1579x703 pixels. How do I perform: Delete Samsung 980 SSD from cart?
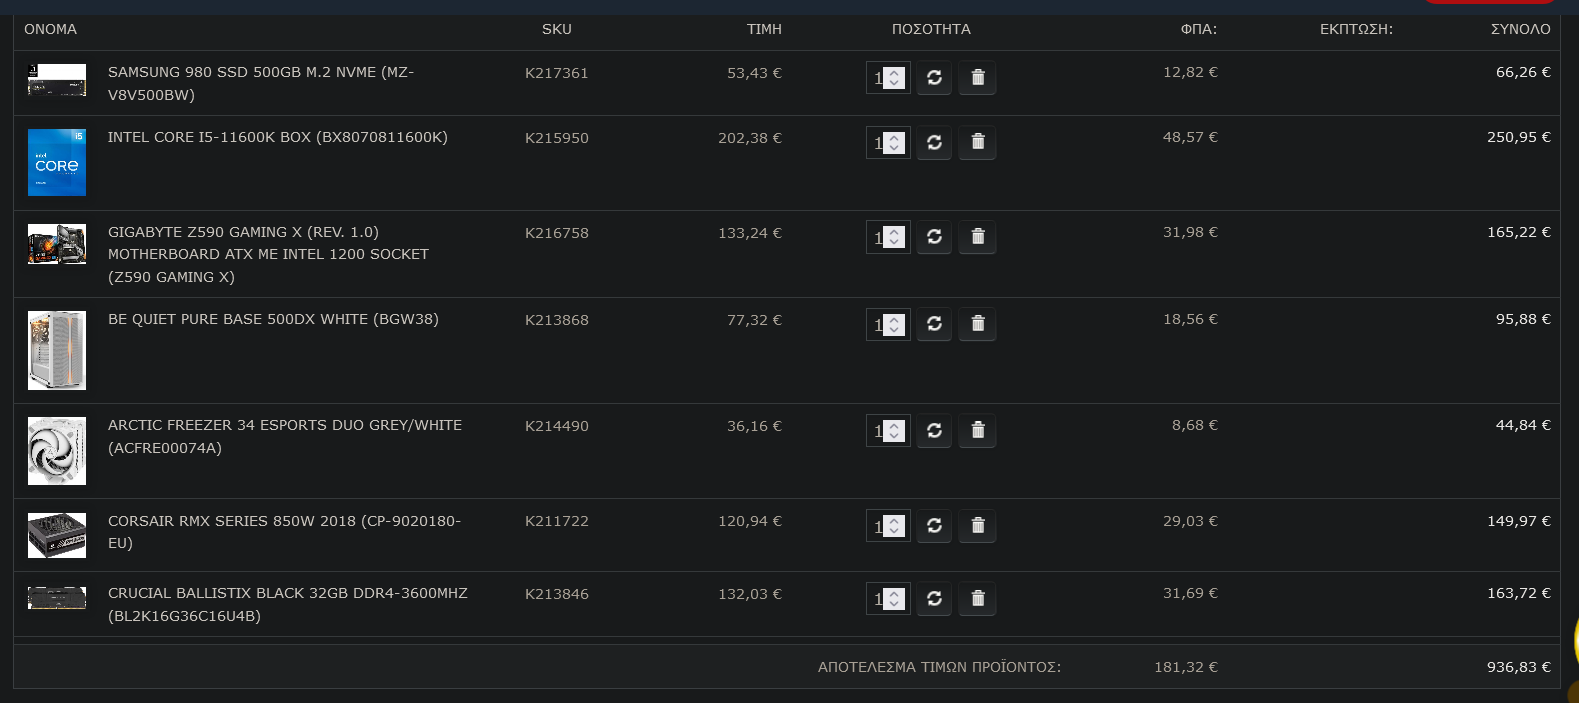978,78
